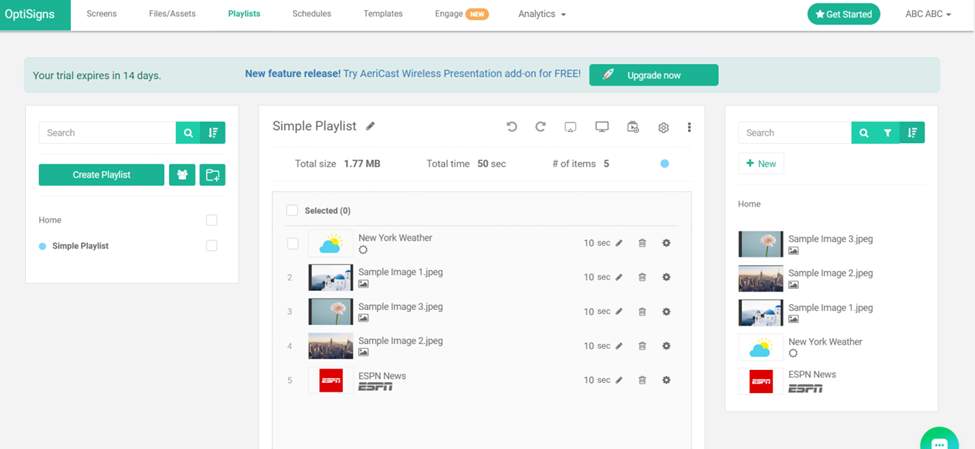This screenshot has width=975, height=449.
Task: Click the redo icon in playlist toolbar
Action: [x=540, y=127]
